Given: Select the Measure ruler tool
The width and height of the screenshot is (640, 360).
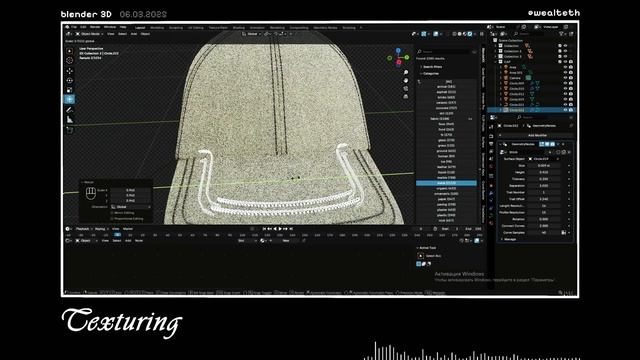Looking at the screenshot, I should tap(69, 120).
